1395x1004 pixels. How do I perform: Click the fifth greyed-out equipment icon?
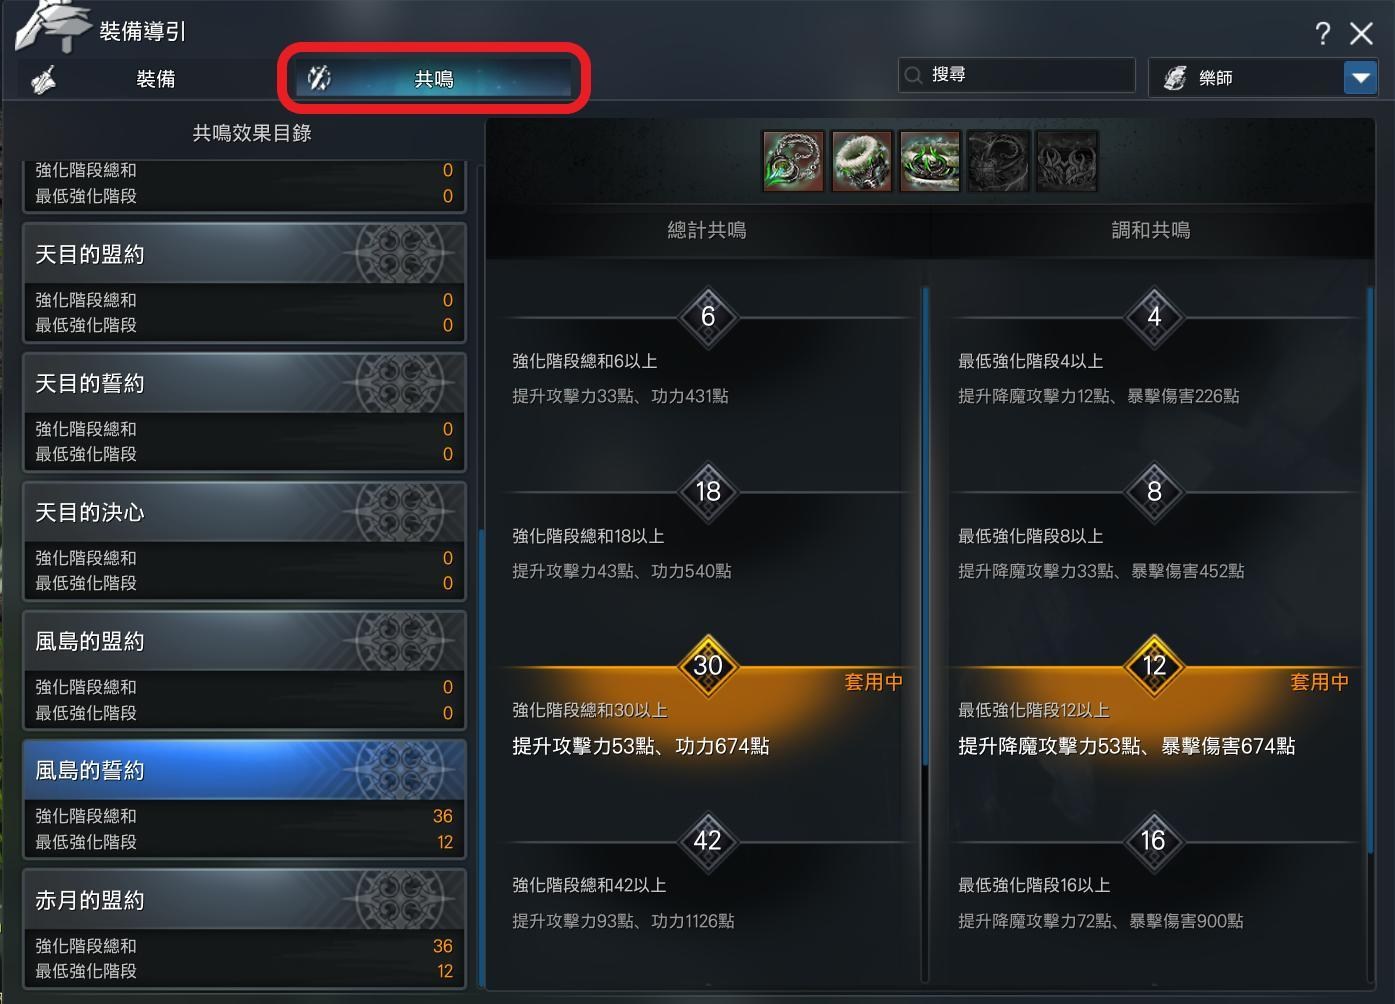tap(1066, 161)
